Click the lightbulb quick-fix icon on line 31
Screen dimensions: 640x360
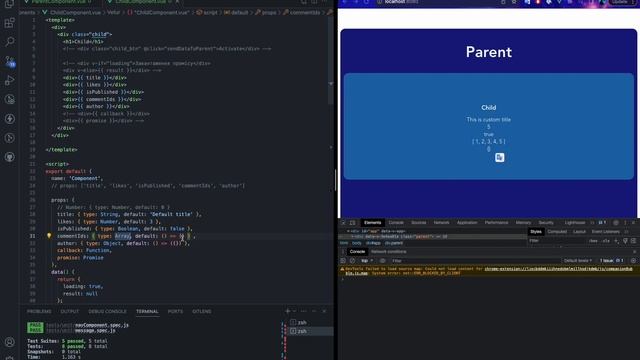49,236
